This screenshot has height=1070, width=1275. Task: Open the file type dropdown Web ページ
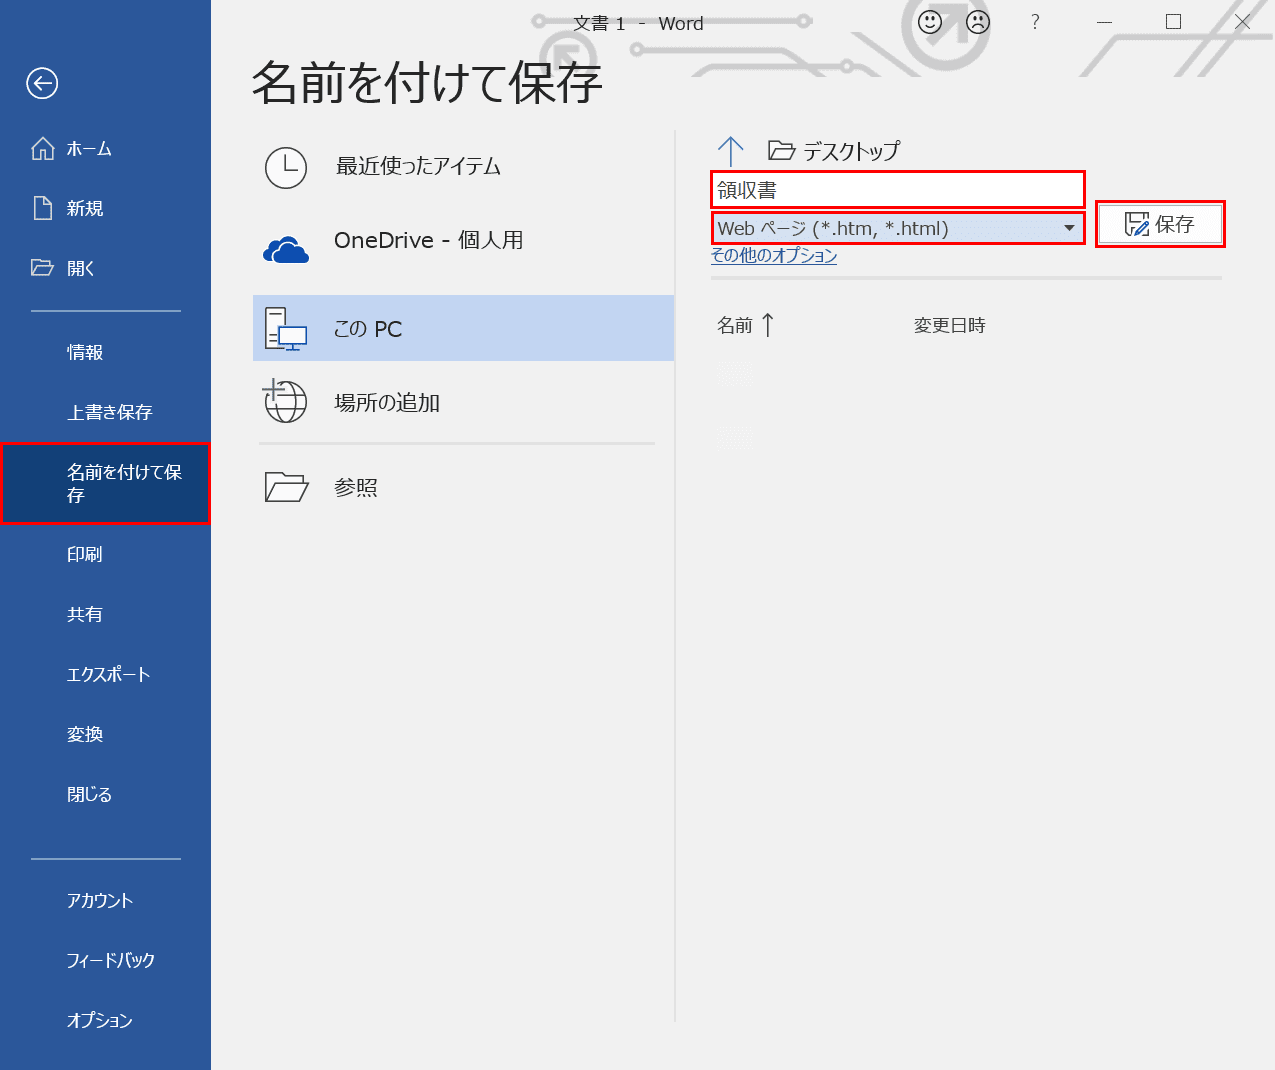coord(898,228)
